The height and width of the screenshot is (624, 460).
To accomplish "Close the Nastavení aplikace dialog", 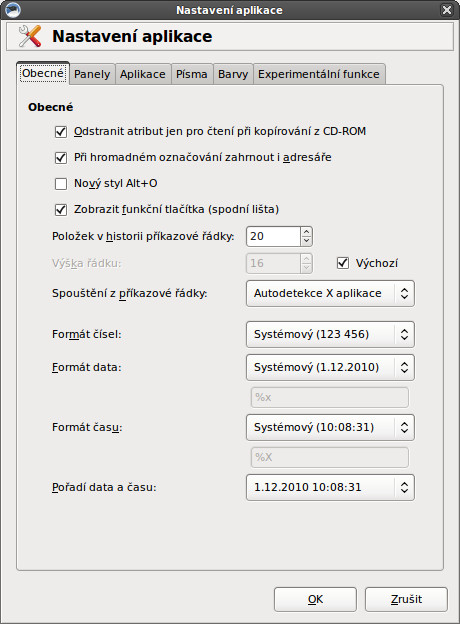I will (x=447, y=10).
